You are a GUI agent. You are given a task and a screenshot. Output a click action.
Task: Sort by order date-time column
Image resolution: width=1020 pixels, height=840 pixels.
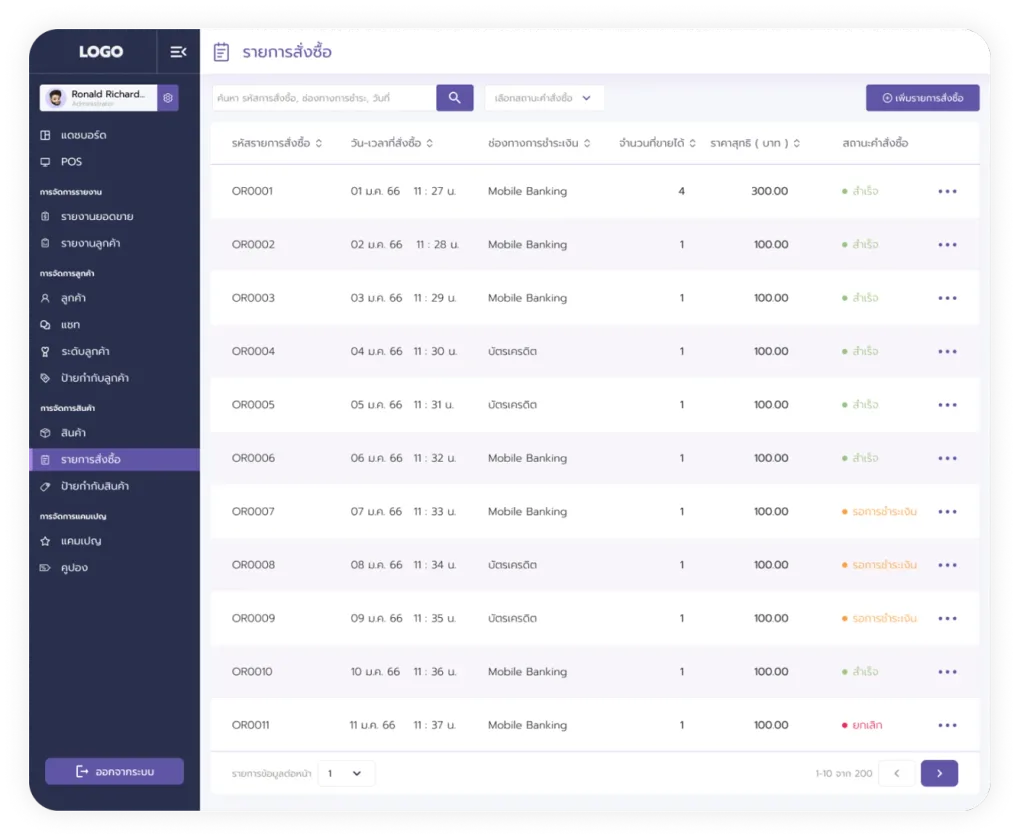tap(430, 143)
